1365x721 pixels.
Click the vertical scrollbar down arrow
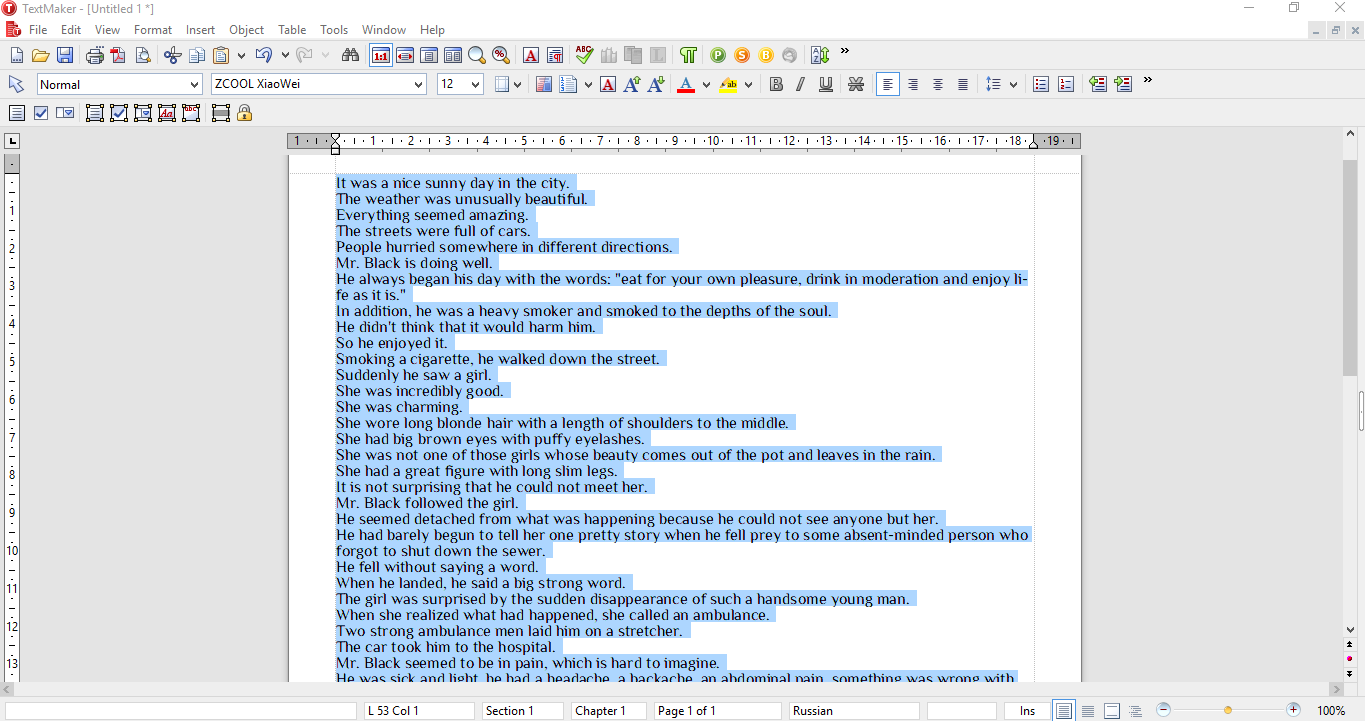click(1350, 630)
